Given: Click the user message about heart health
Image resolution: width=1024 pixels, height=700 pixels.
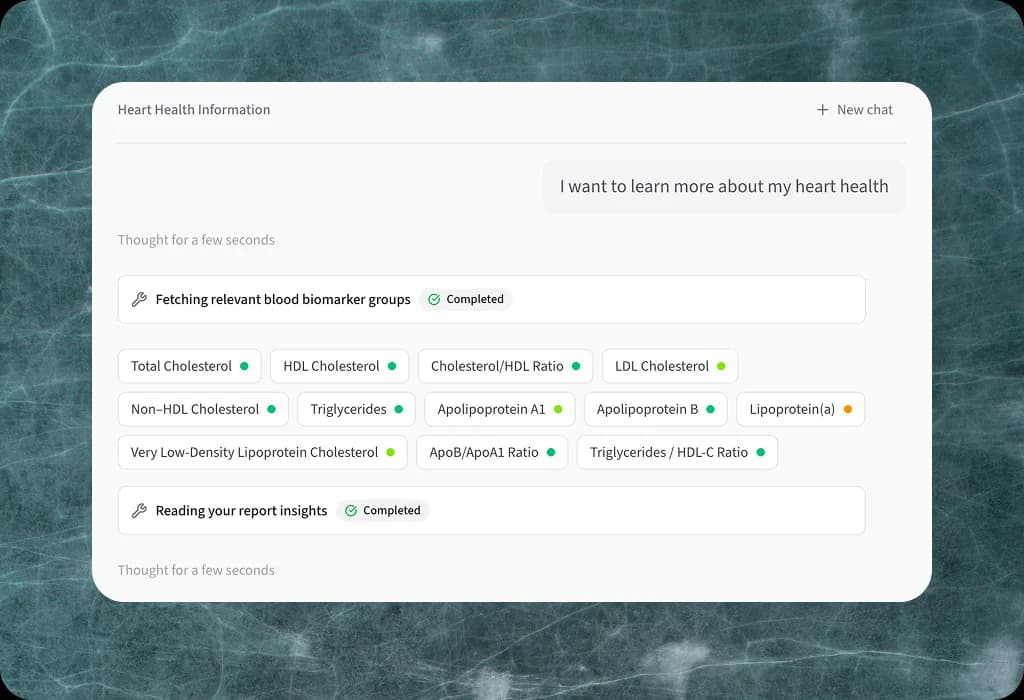Looking at the screenshot, I should (724, 186).
